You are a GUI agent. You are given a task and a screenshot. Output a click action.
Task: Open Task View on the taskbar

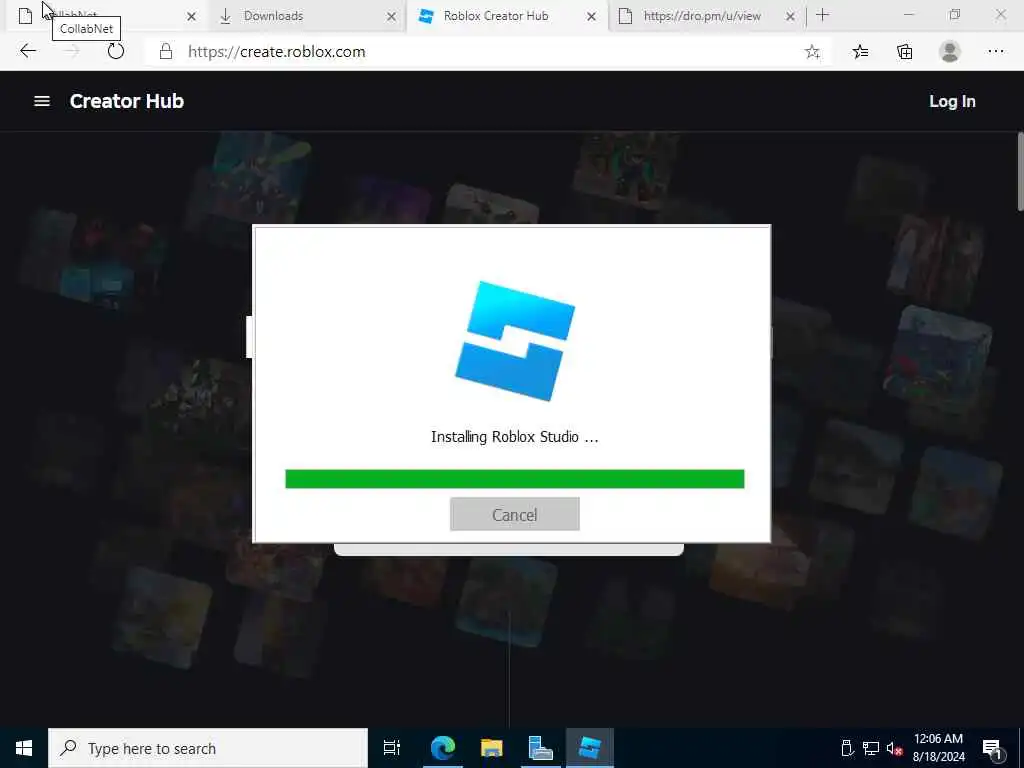[392, 748]
